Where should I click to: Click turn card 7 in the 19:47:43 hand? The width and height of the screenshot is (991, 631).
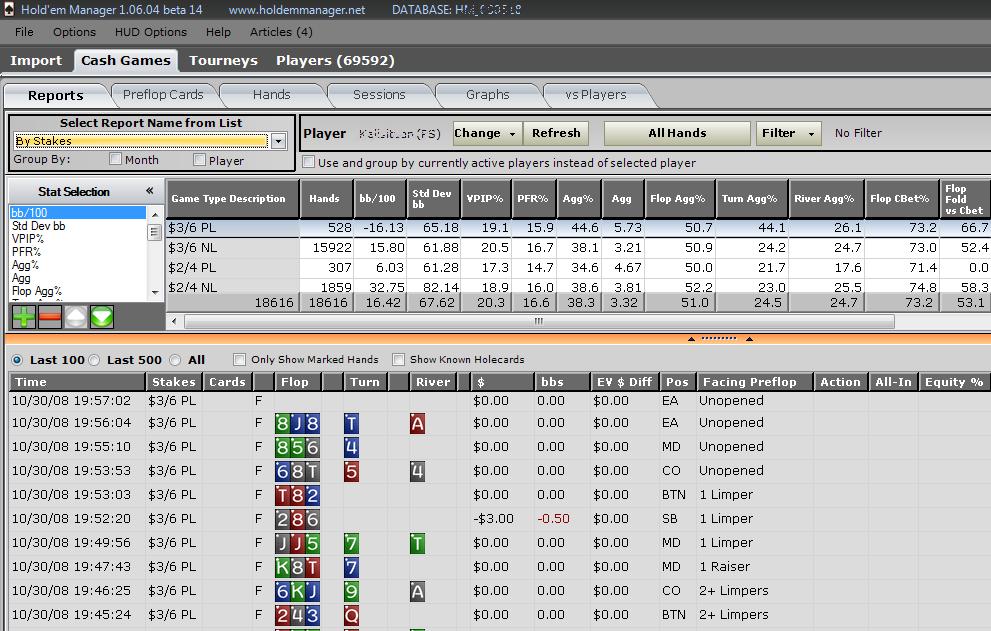tap(351, 568)
